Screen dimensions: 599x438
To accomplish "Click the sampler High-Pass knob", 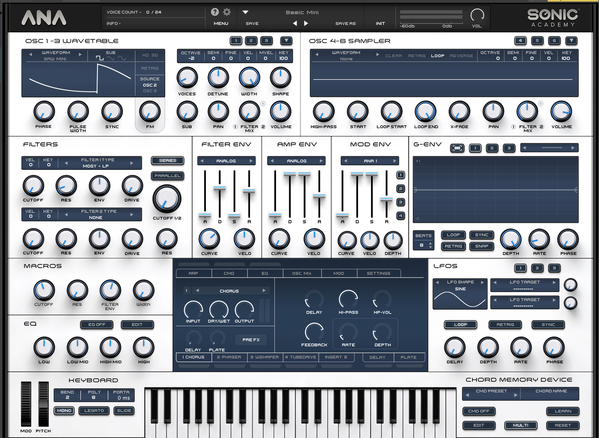I will tap(324, 111).
